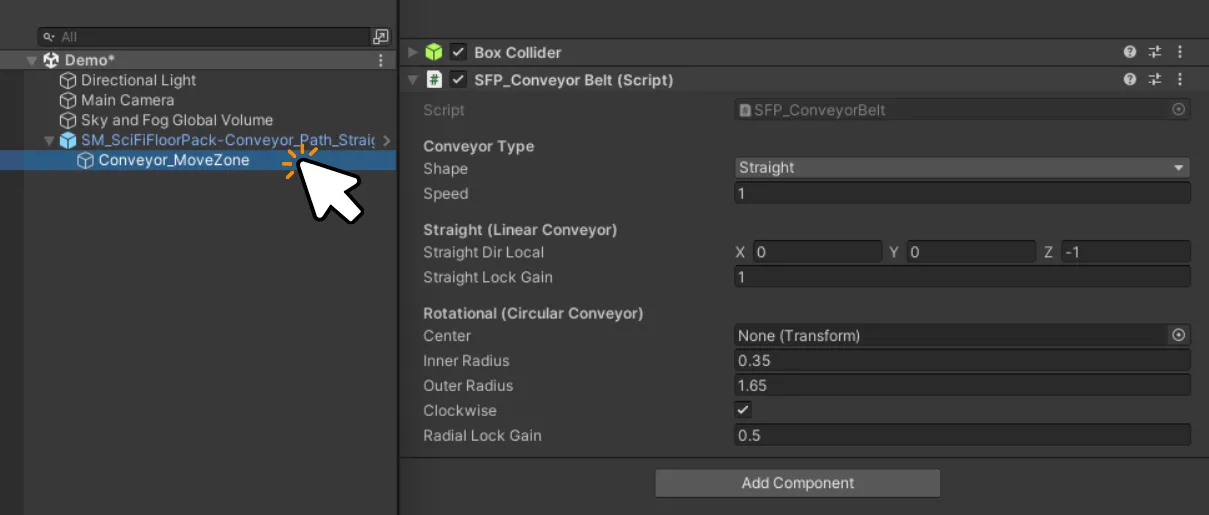Screen dimensions: 1209x515
Task: Click the Box Collider green cube icon
Action: 434,52
